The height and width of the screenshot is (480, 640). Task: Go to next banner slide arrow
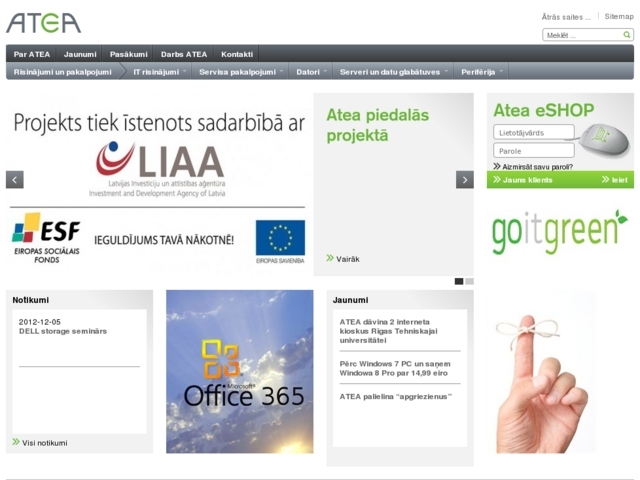coord(464,180)
